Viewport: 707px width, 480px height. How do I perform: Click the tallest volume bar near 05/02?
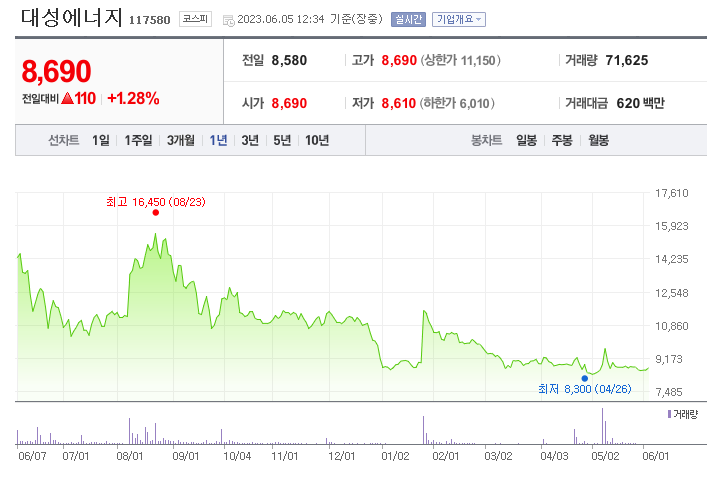click(602, 426)
